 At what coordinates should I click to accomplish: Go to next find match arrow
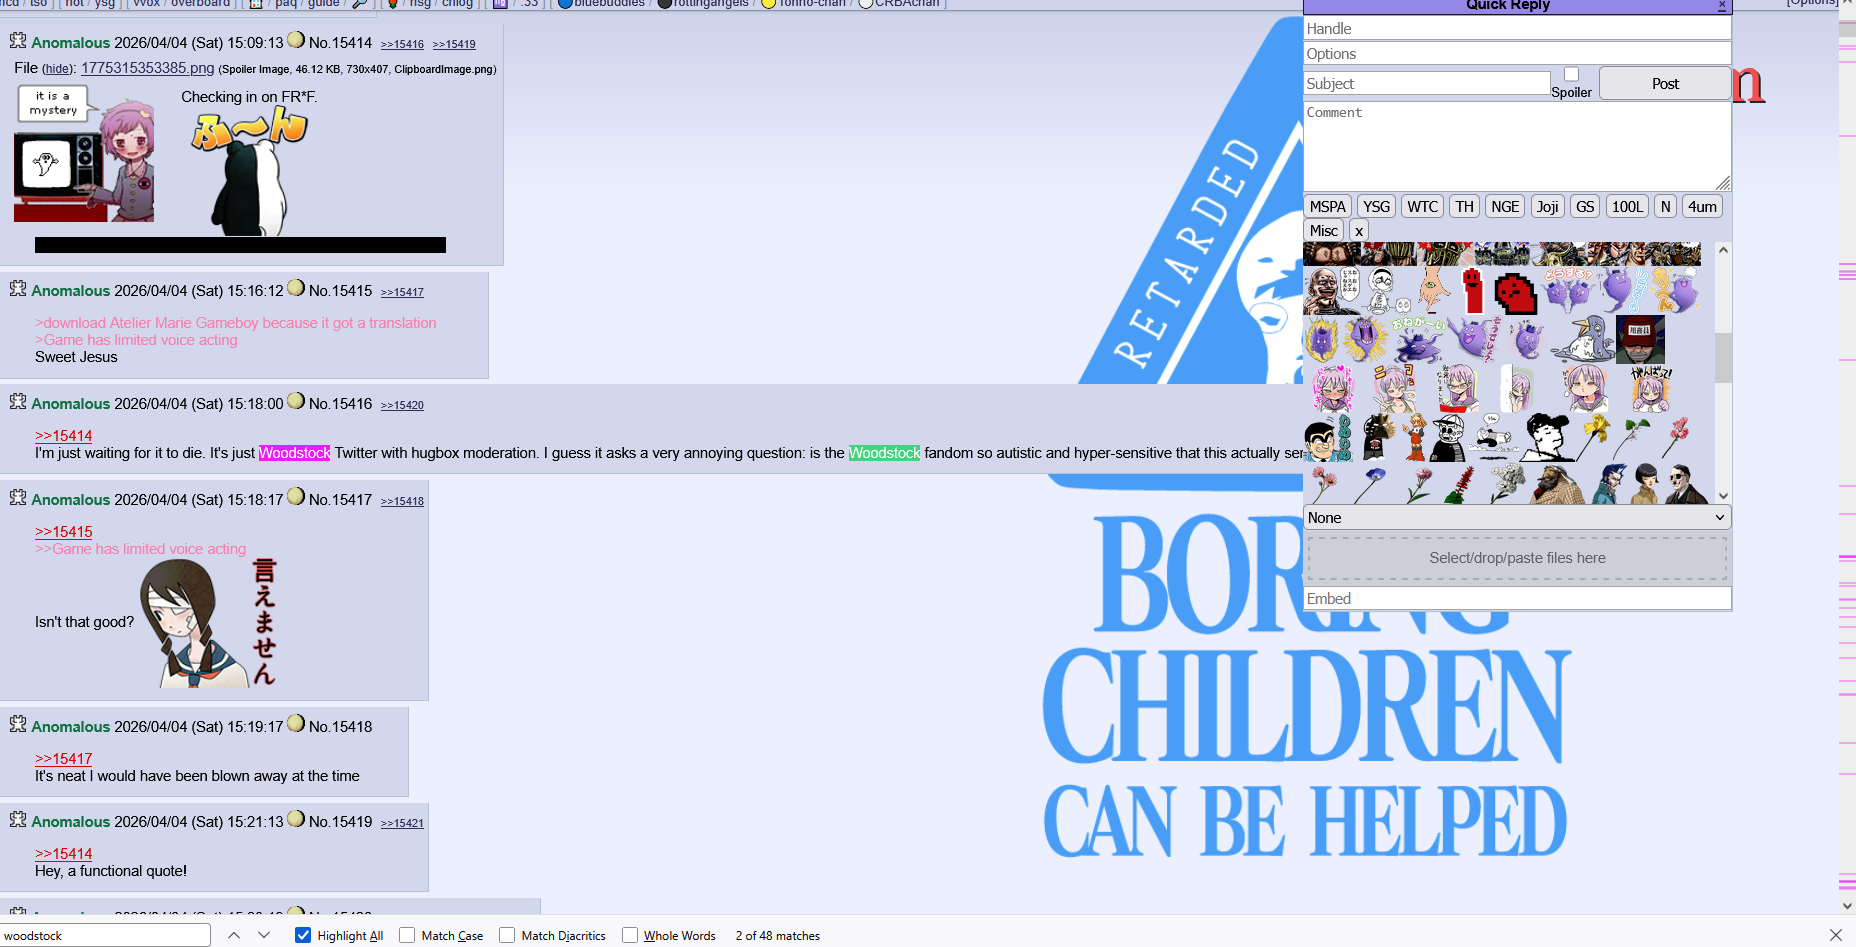264,935
